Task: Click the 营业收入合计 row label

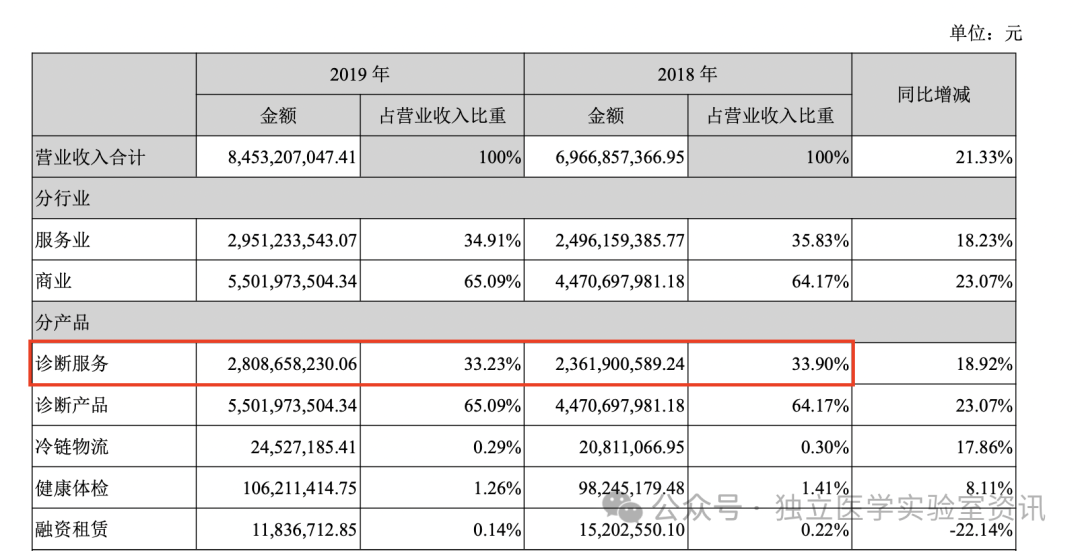Action: (x=77, y=158)
